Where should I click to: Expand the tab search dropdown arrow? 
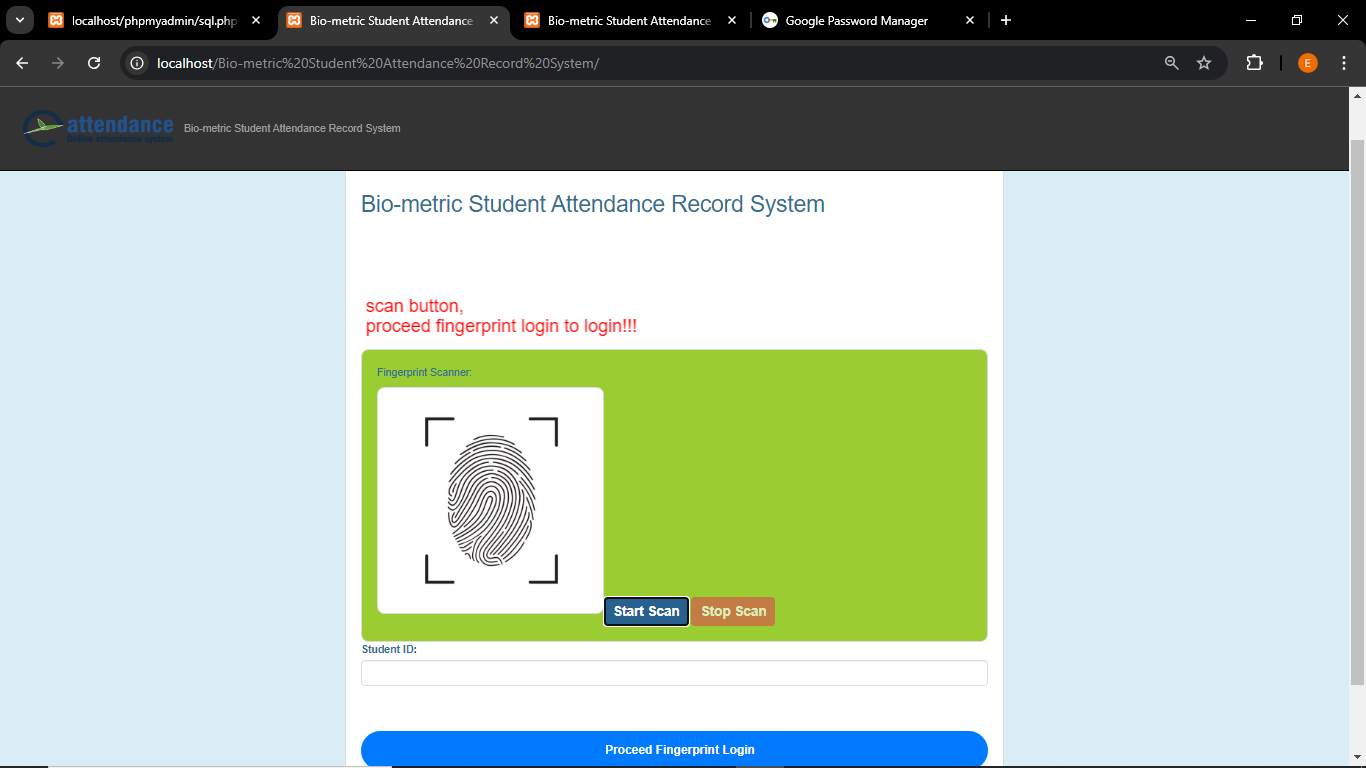click(19, 21)
